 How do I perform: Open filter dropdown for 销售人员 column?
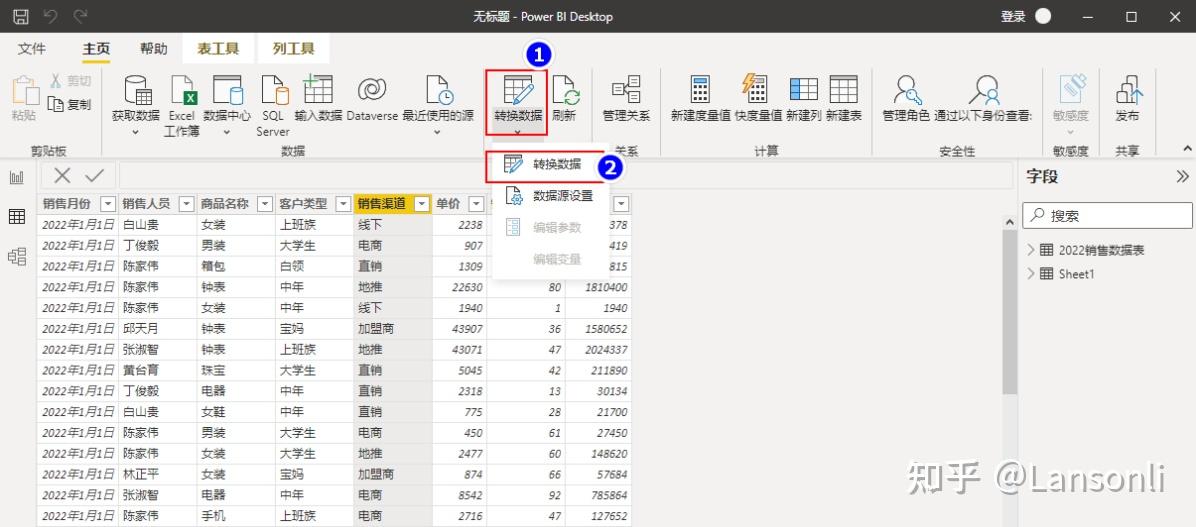point(186,204)
